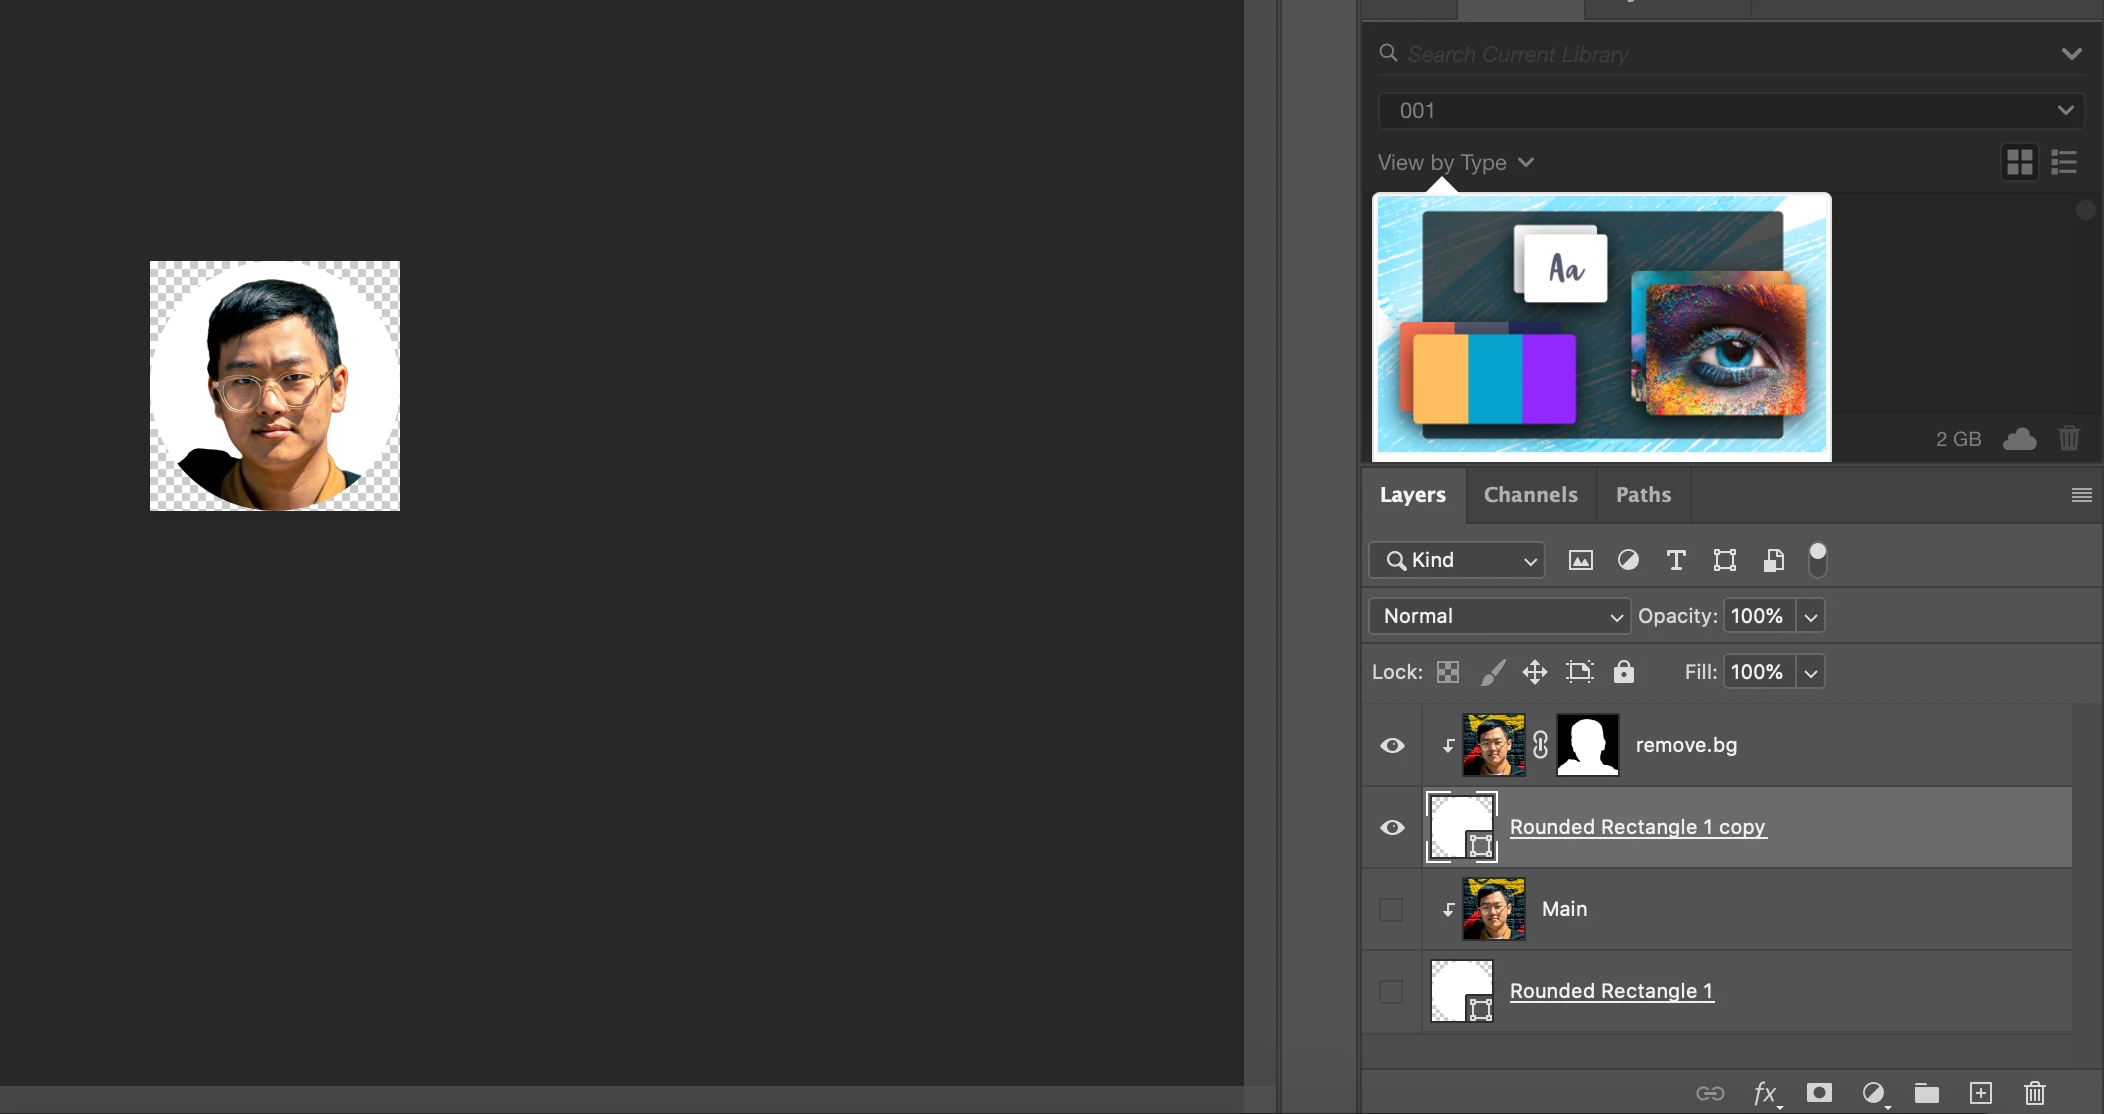Open the 001 library dropdown
2104x1114 pixels.
(1730, 111)
